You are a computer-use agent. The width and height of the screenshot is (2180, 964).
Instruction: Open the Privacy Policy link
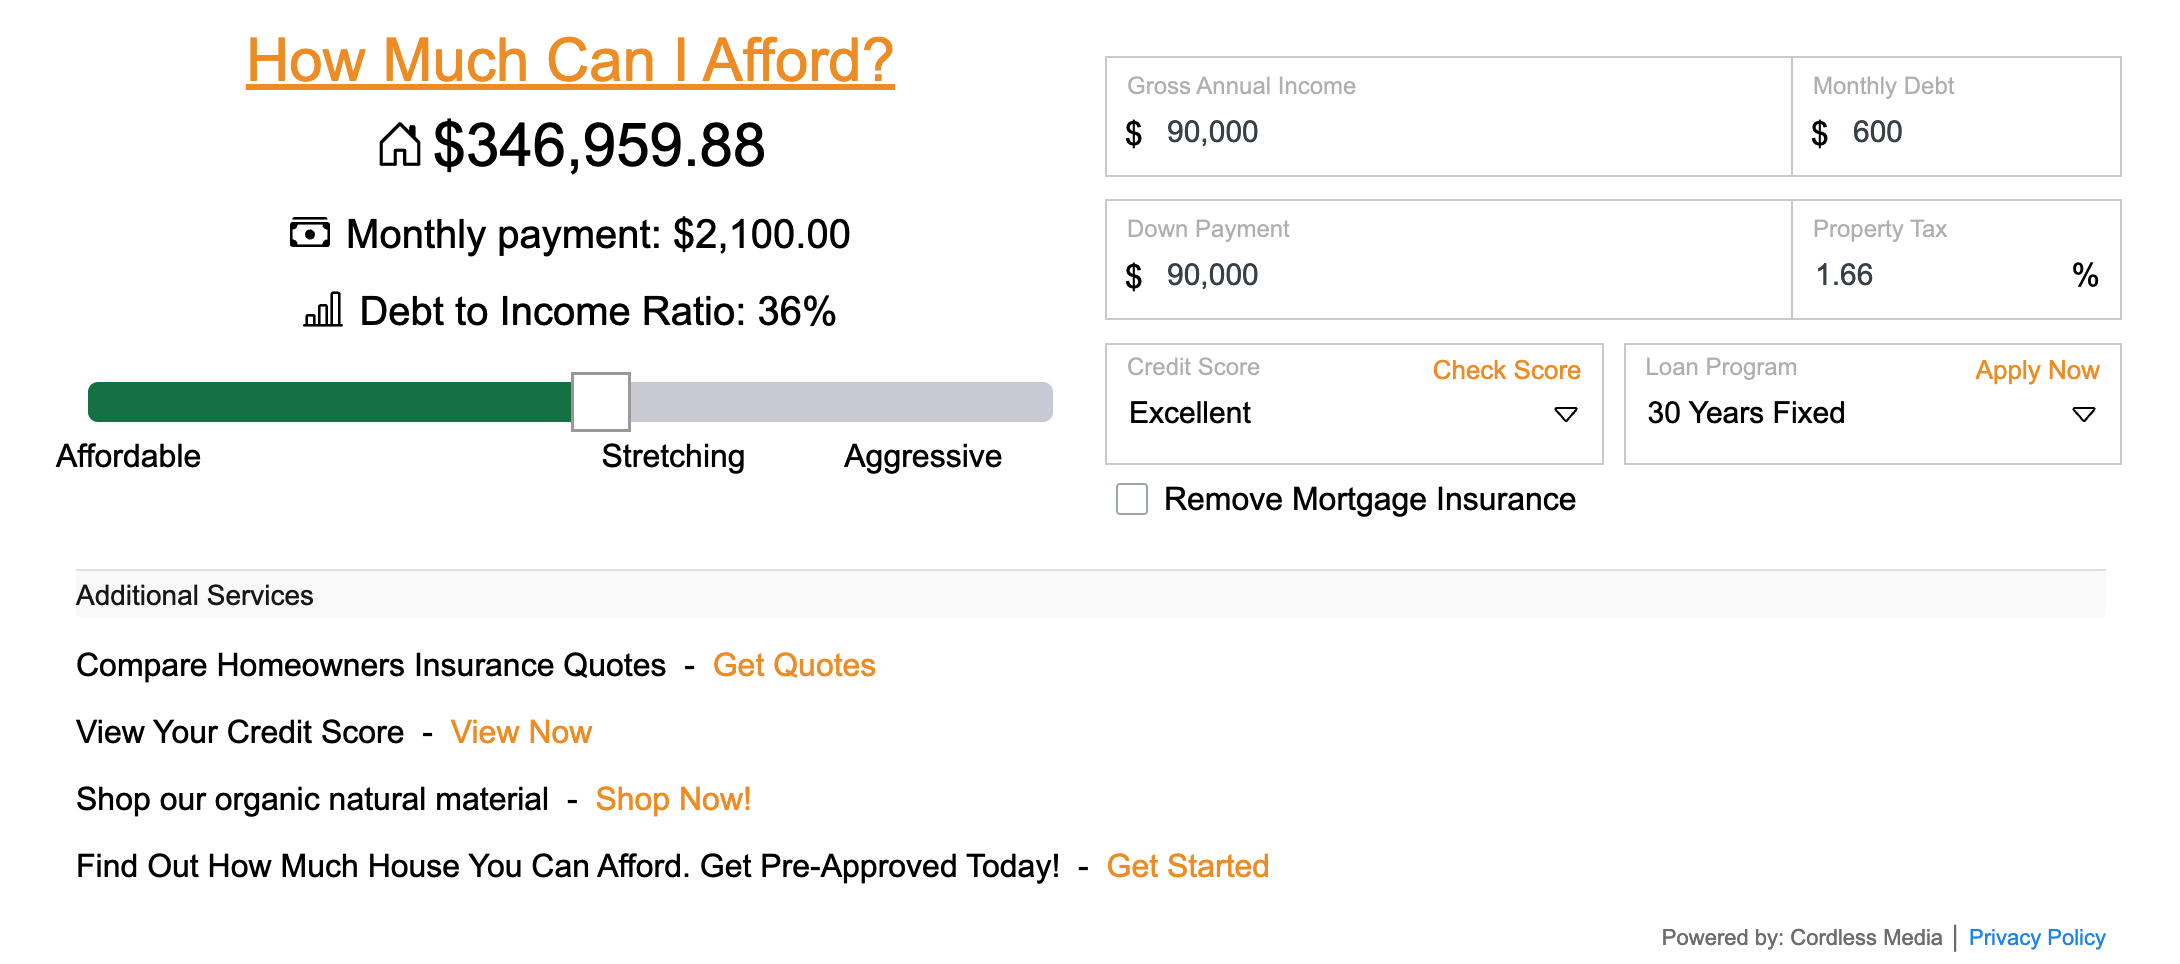2036,938
